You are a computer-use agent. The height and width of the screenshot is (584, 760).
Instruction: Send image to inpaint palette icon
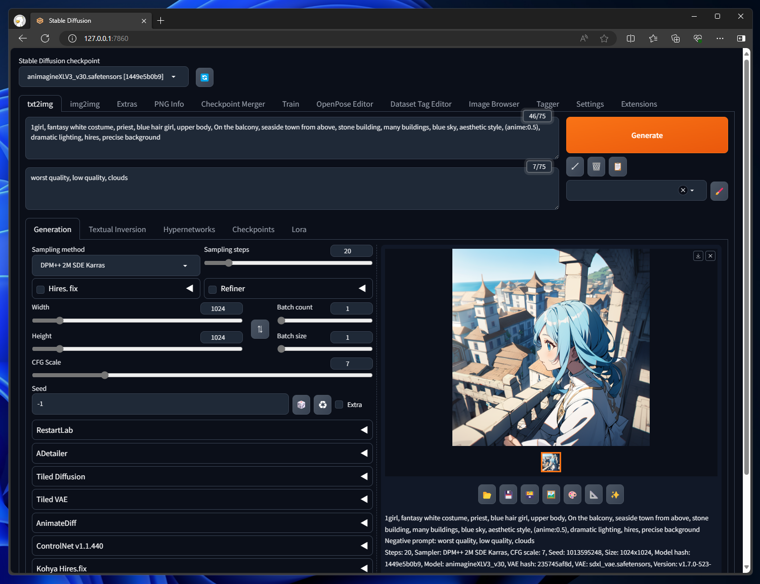pyautogui.click(x=572, y=495)
